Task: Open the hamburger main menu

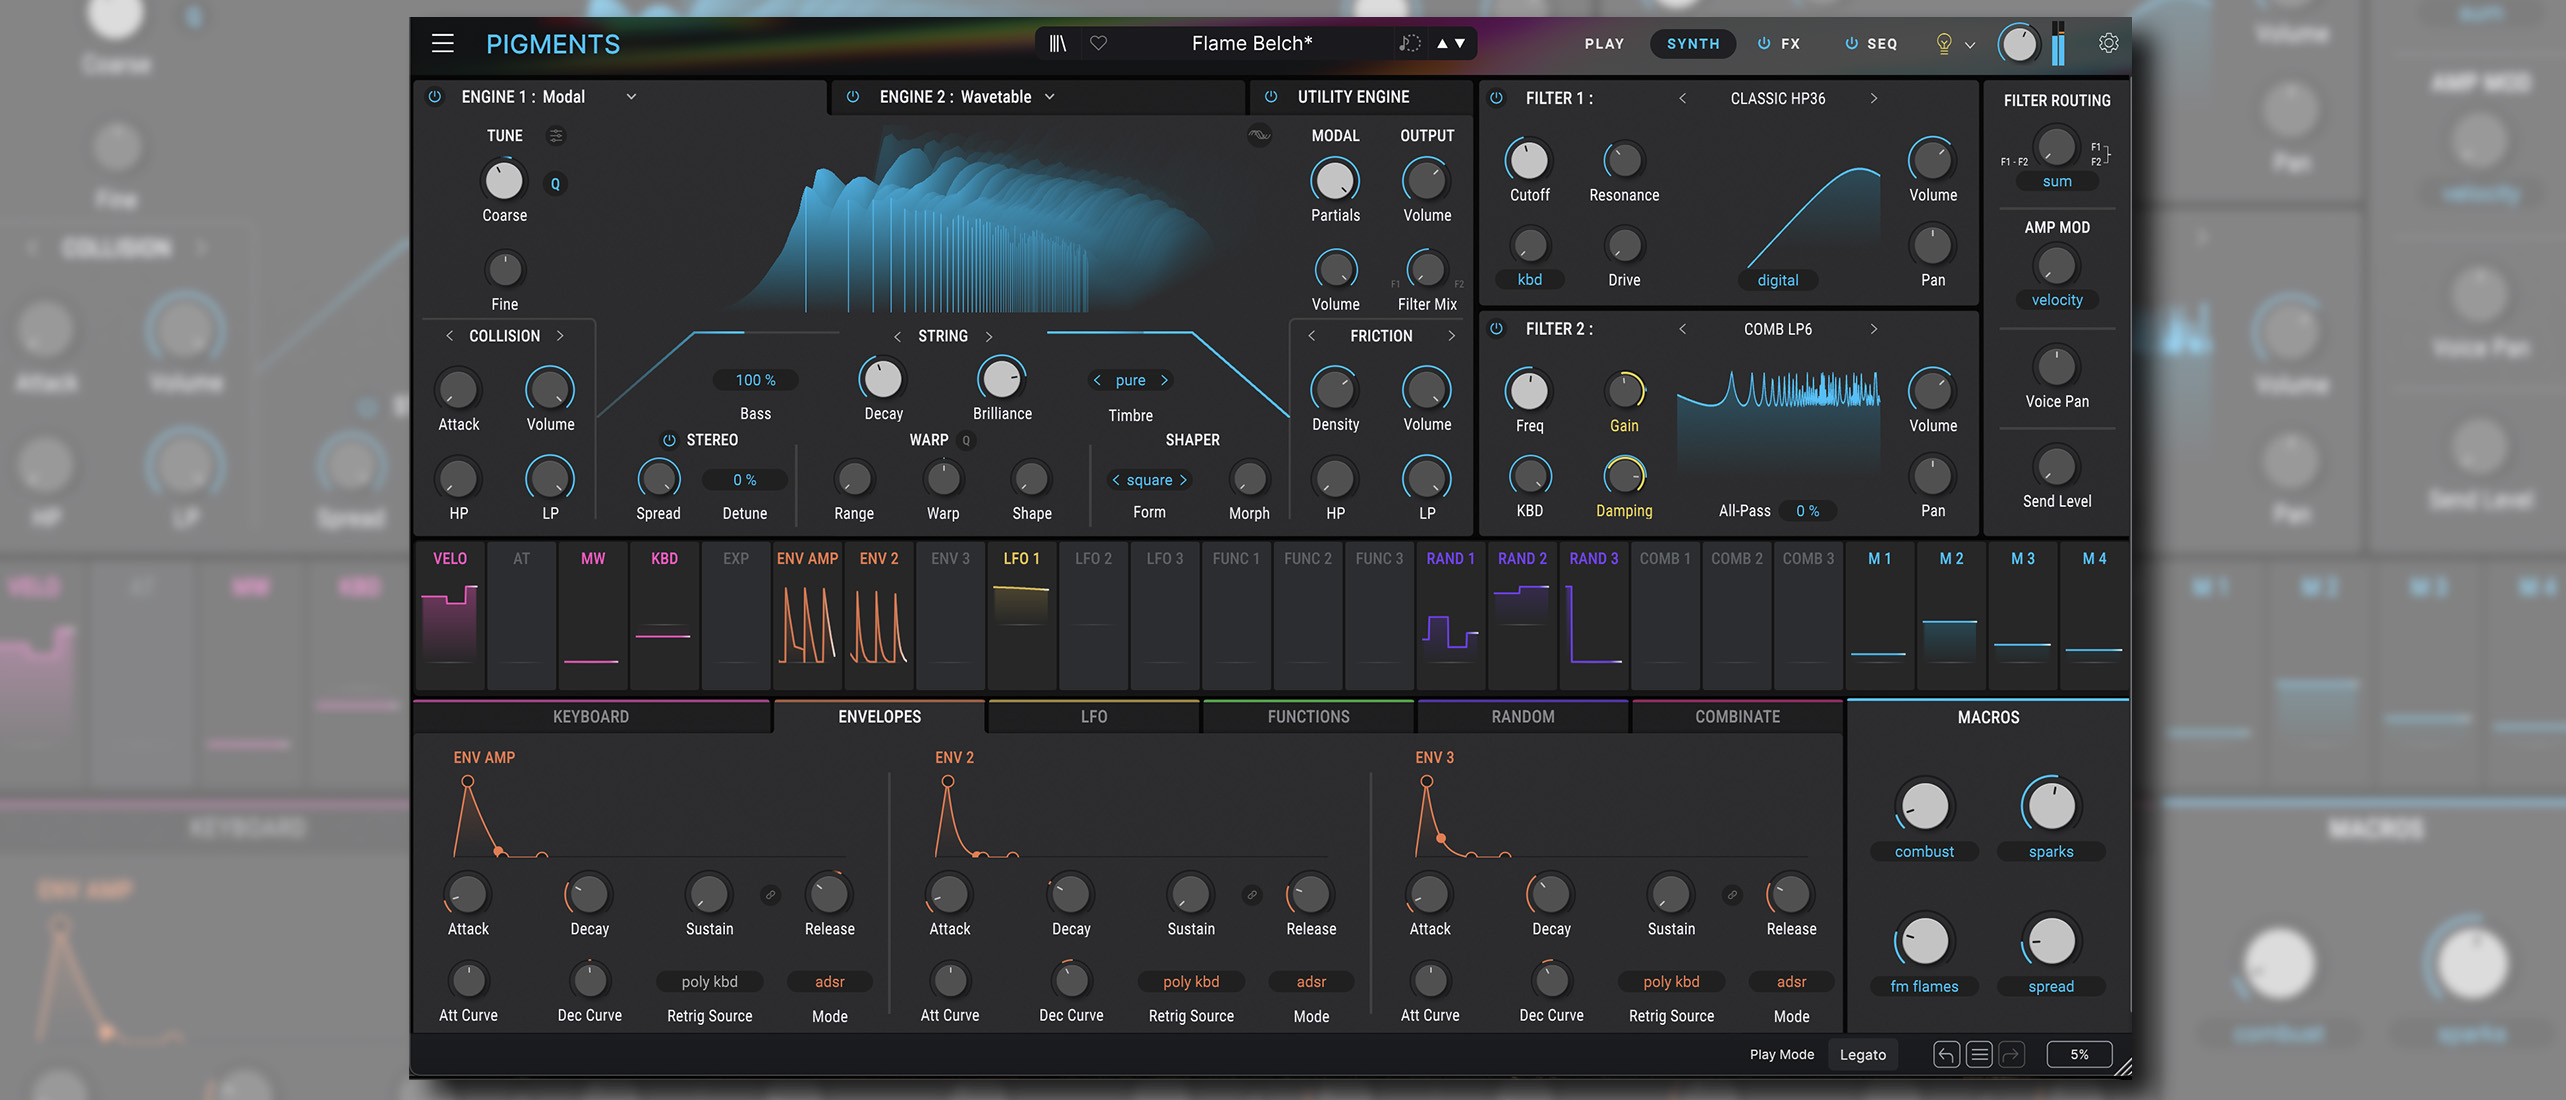Action: tap(442, 43)
